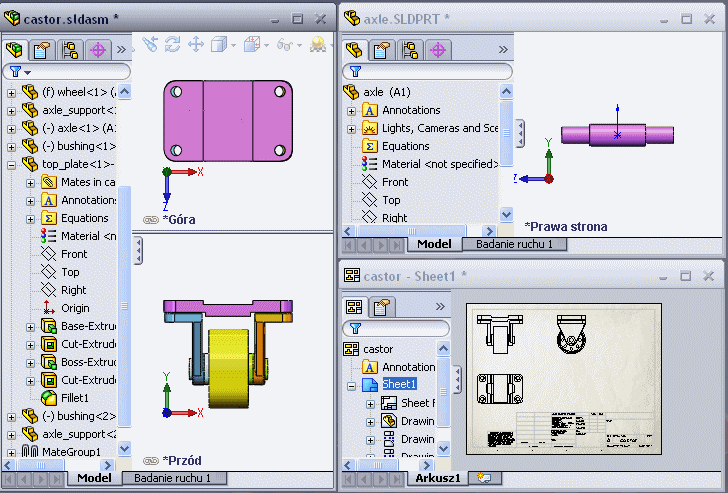Viewport: 728px width, 493px height.
Task: Click the Add Sheet icon beside Arkusz1
Action: point(483,478)
